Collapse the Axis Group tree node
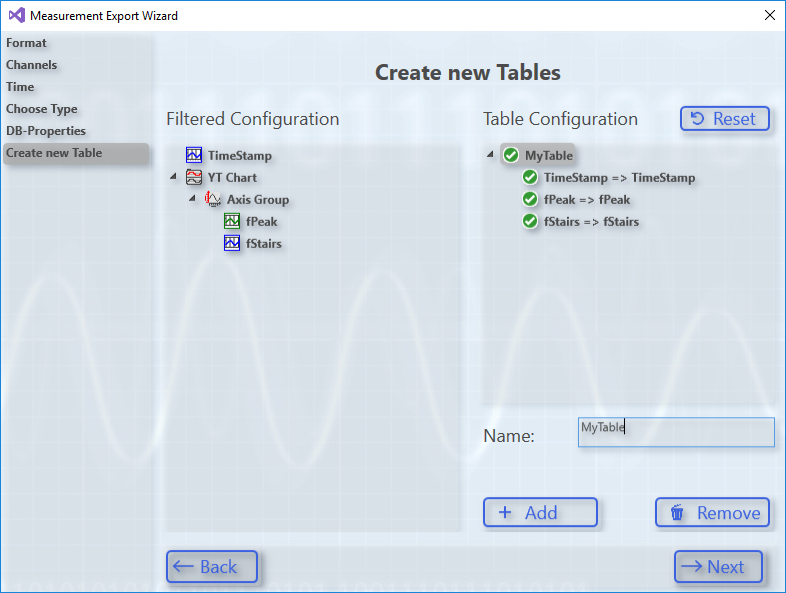The width and height of the screenshot is (786, 593). 192,199
